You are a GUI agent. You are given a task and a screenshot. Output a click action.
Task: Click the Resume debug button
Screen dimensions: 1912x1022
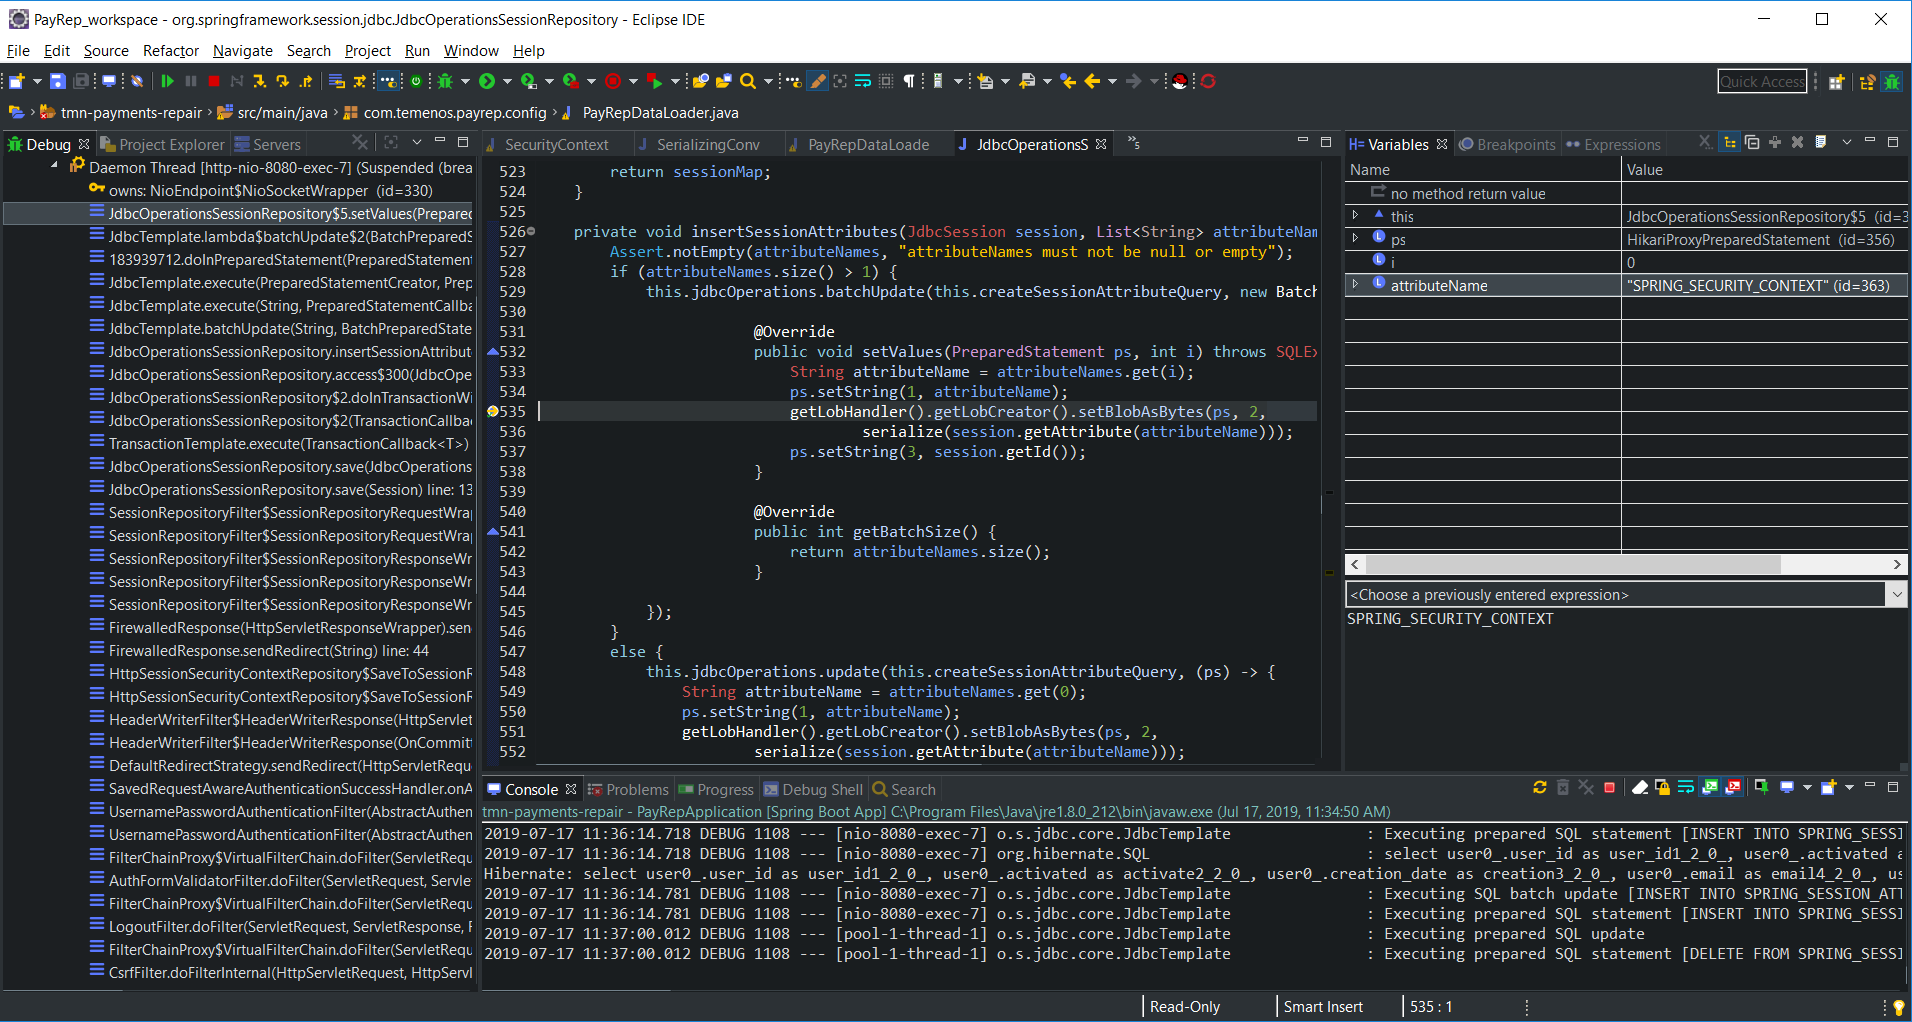[168, 82]
